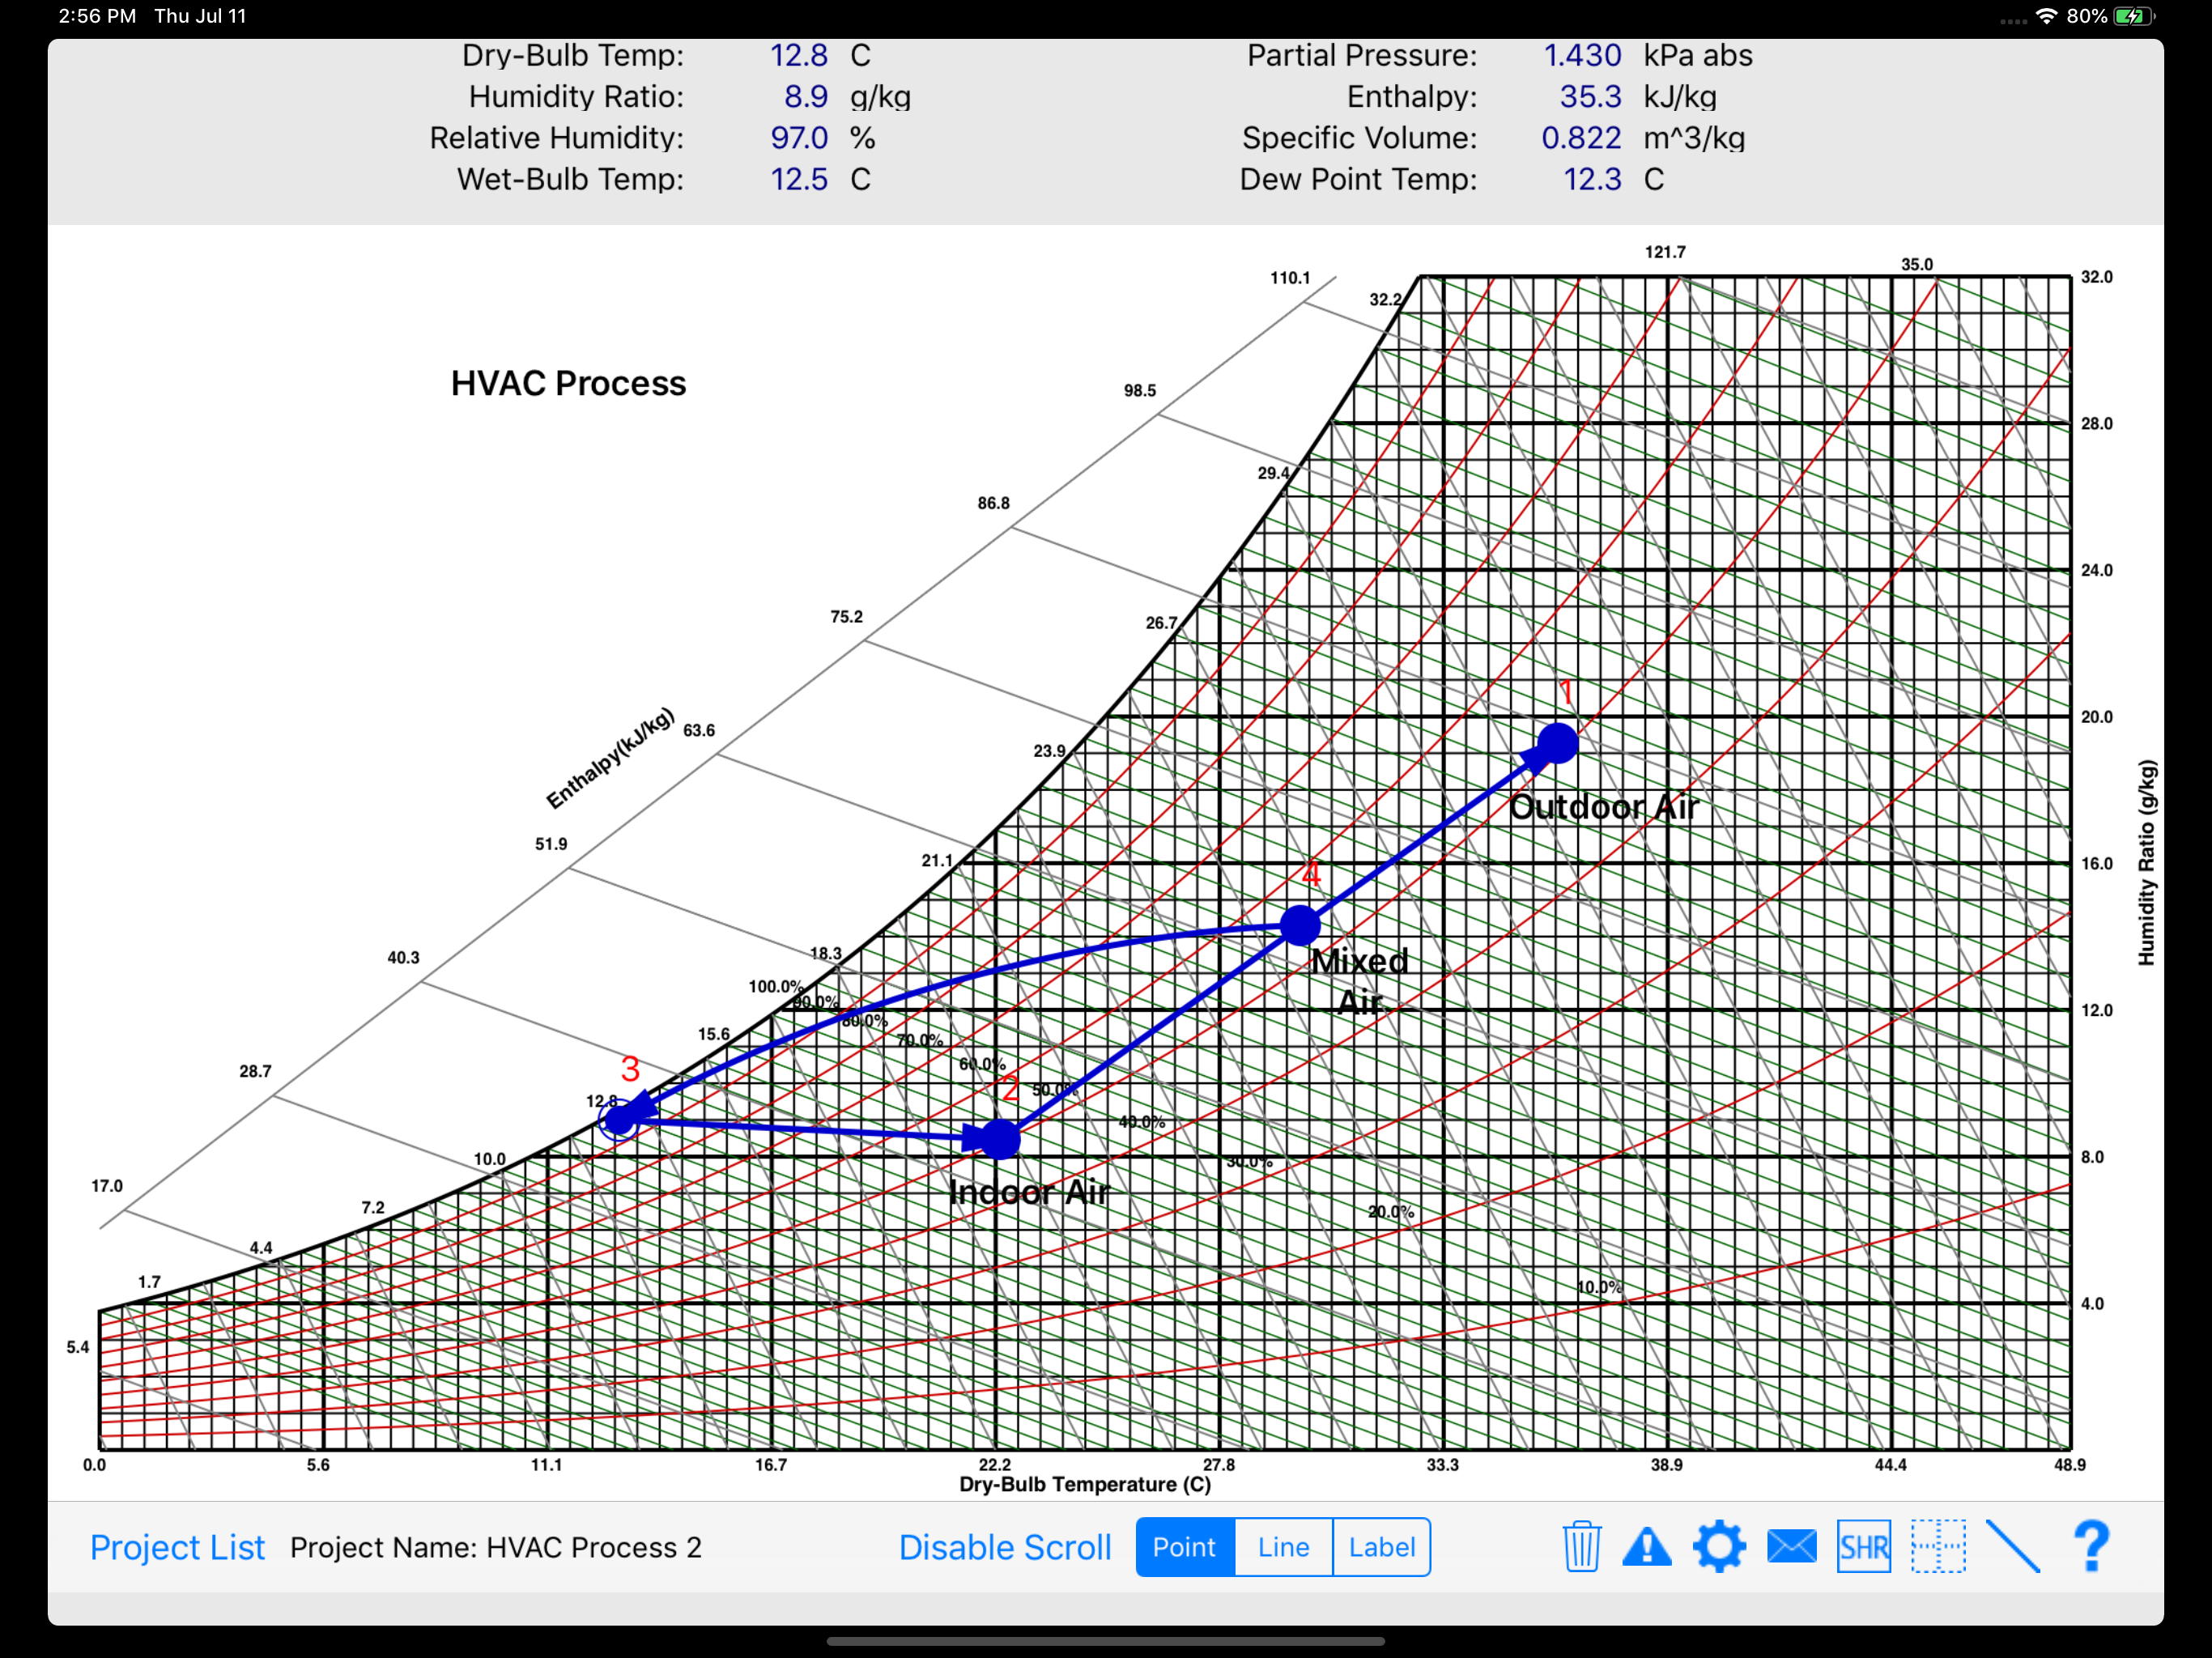Switch to Point mode
This screenshot has height=1658, width=2212.
[x=1185, y=1547]
